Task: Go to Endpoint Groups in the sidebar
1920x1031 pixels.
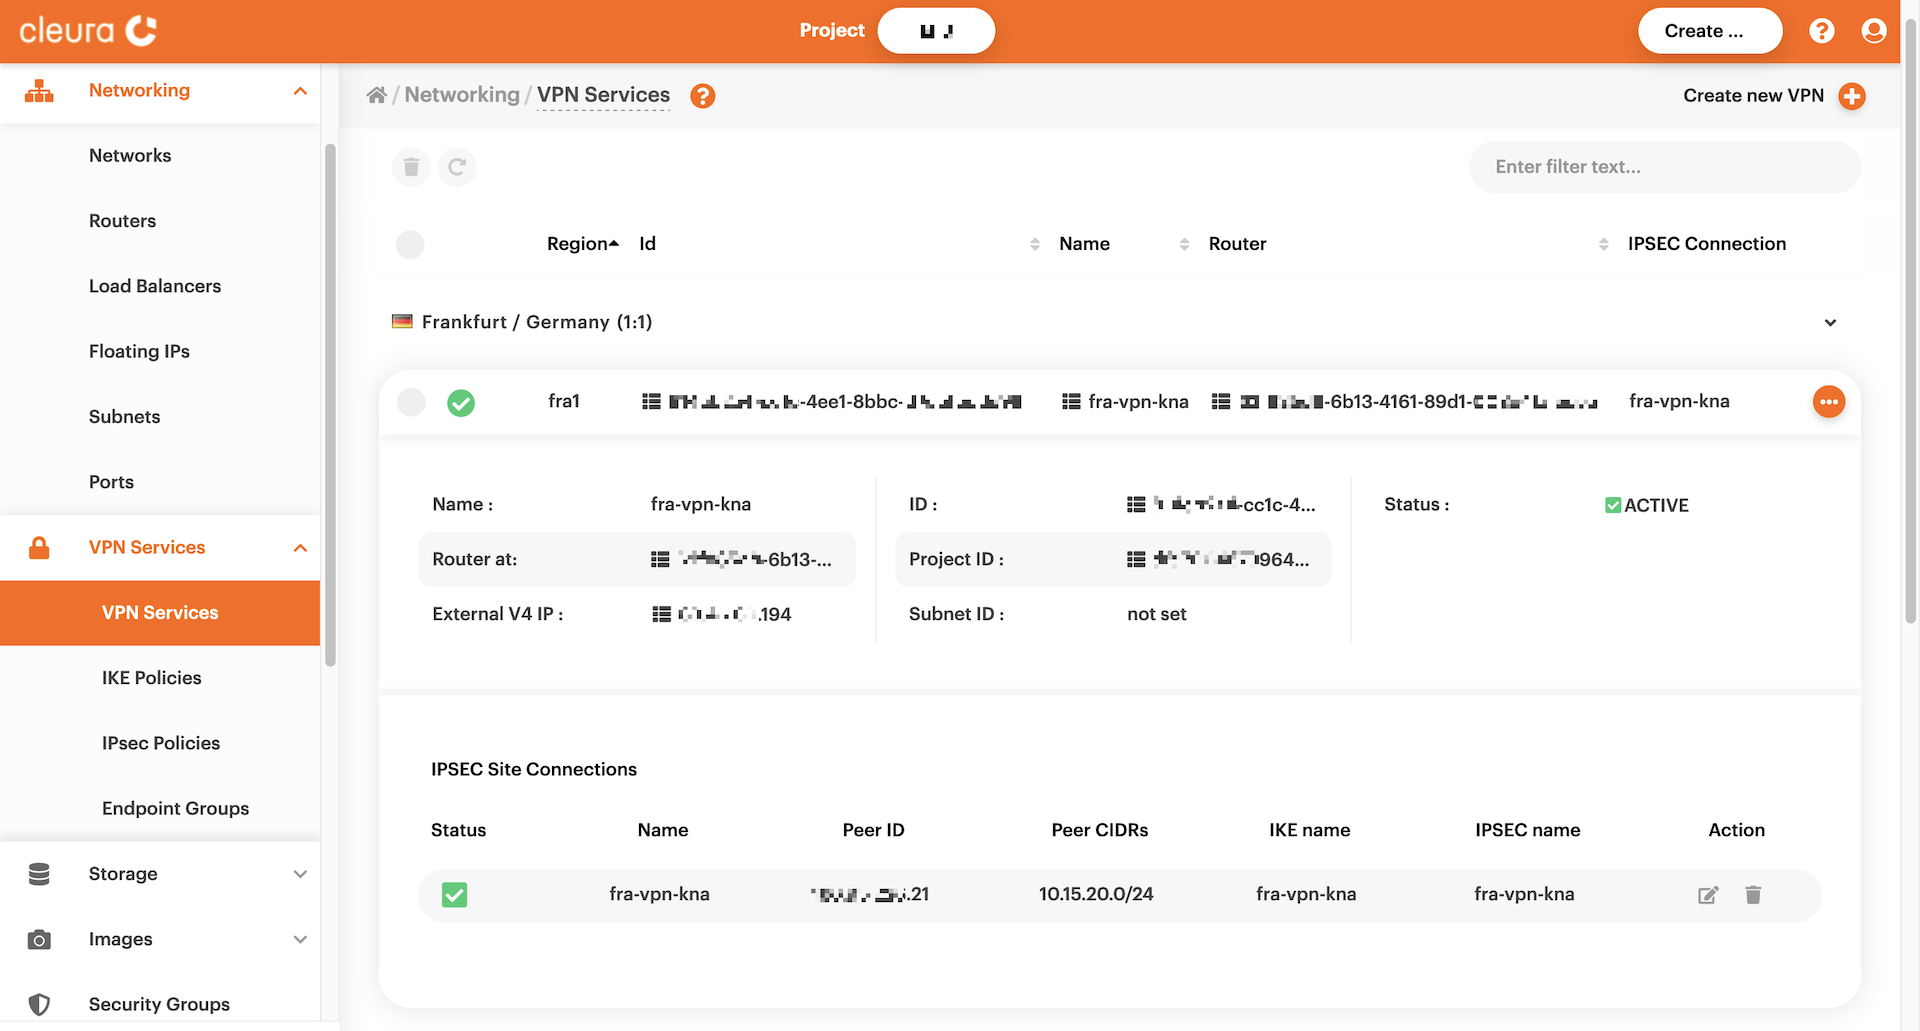Action: [175, 808]
